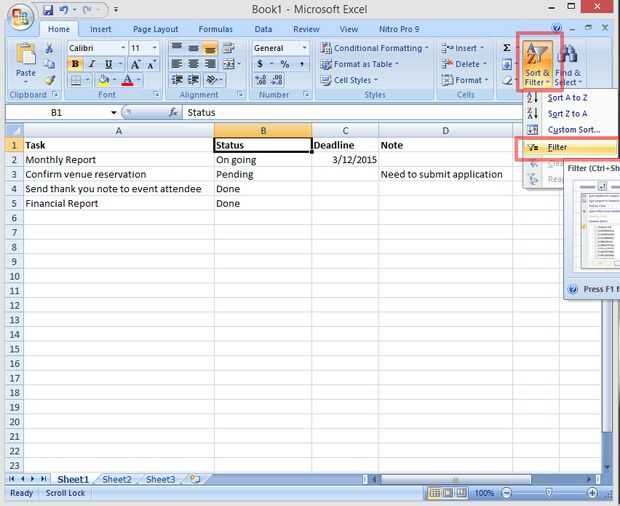
Task: Open the Data tab
Action: click(263, 29)
